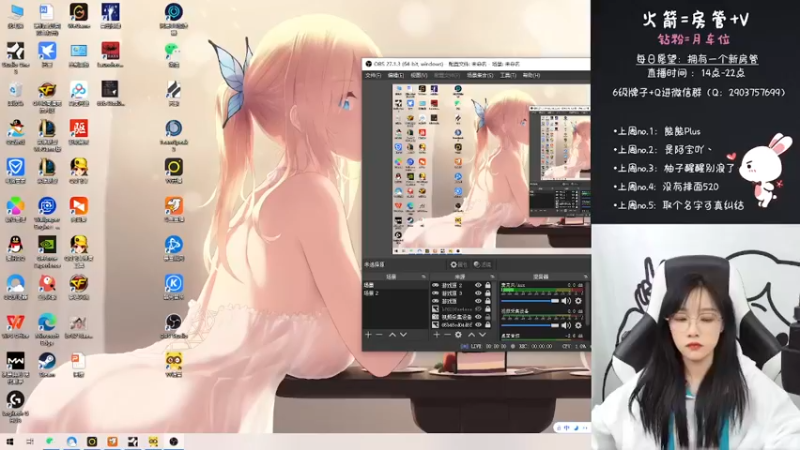This screenshot has width=800, height=450.
Task: Click the 滤镜 filters button above Sources
Action: 482,264
